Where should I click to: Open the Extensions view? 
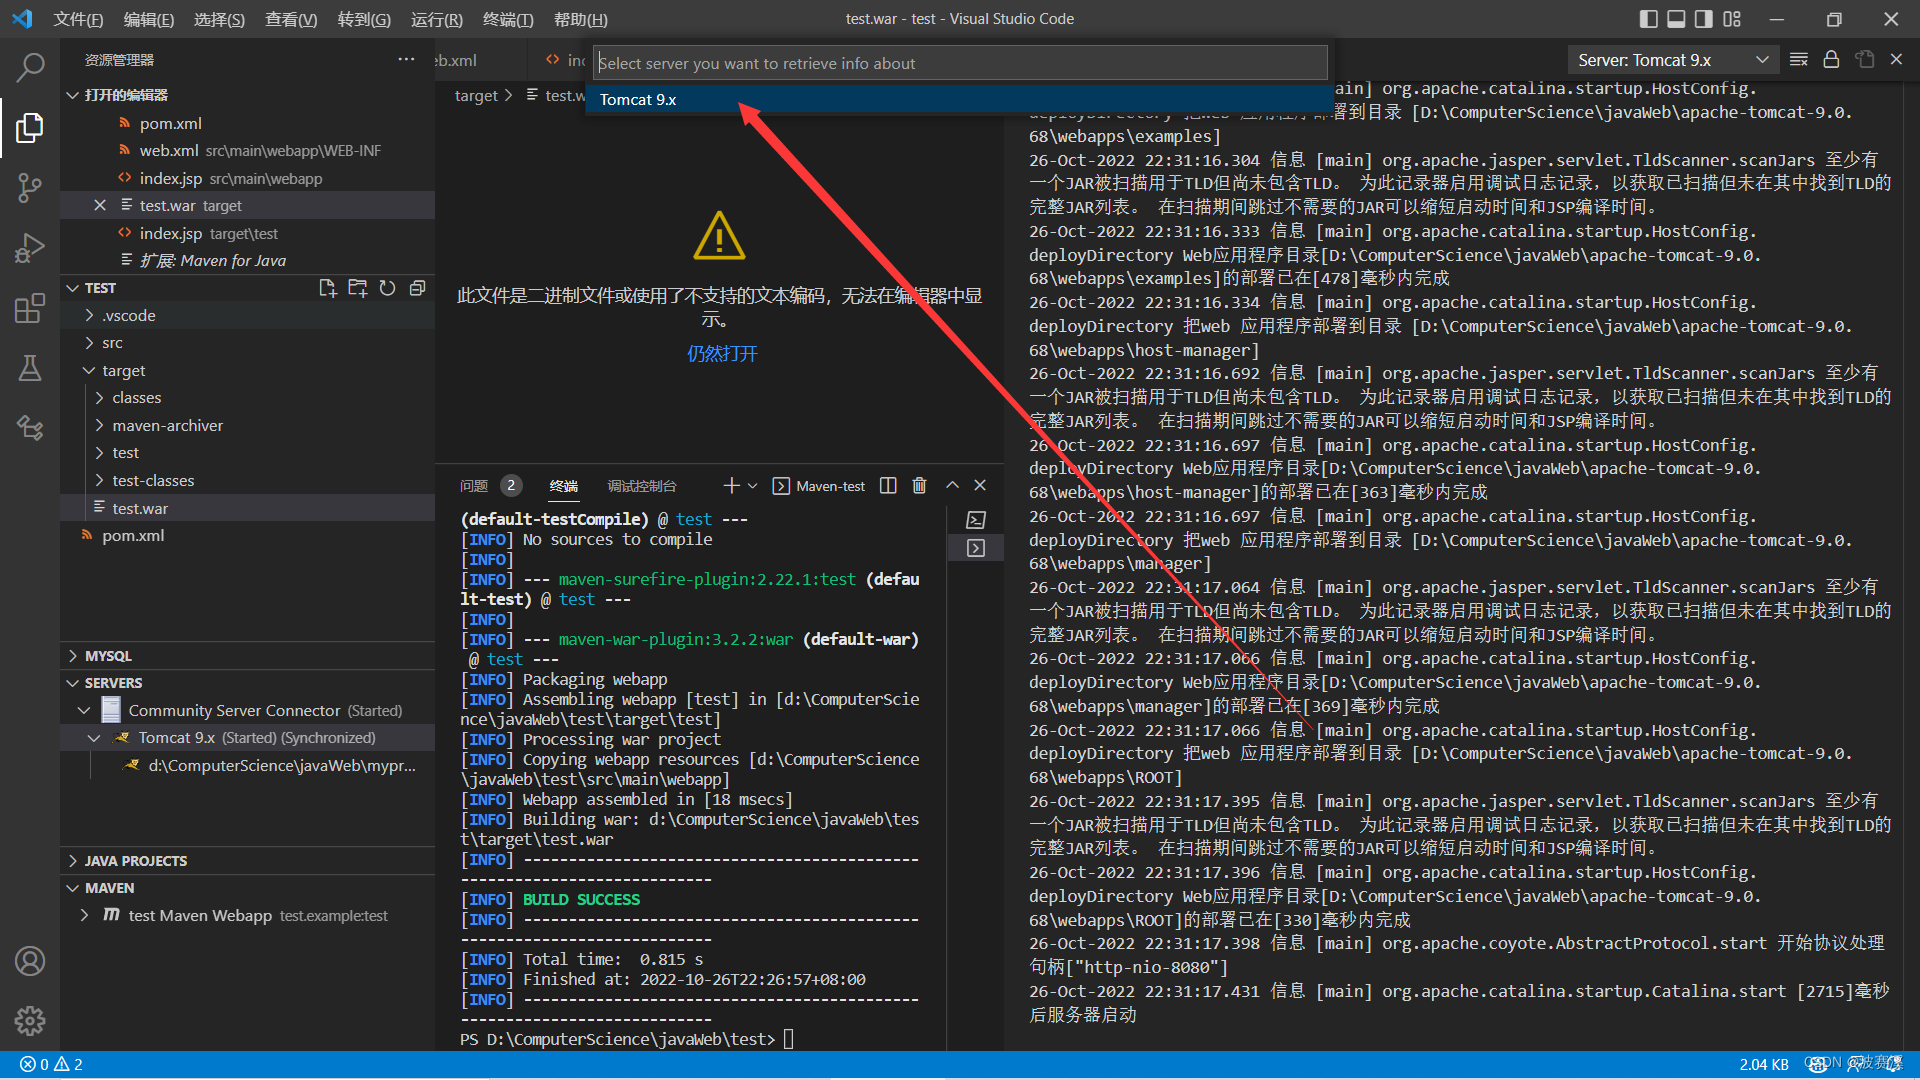coord(30,308)
